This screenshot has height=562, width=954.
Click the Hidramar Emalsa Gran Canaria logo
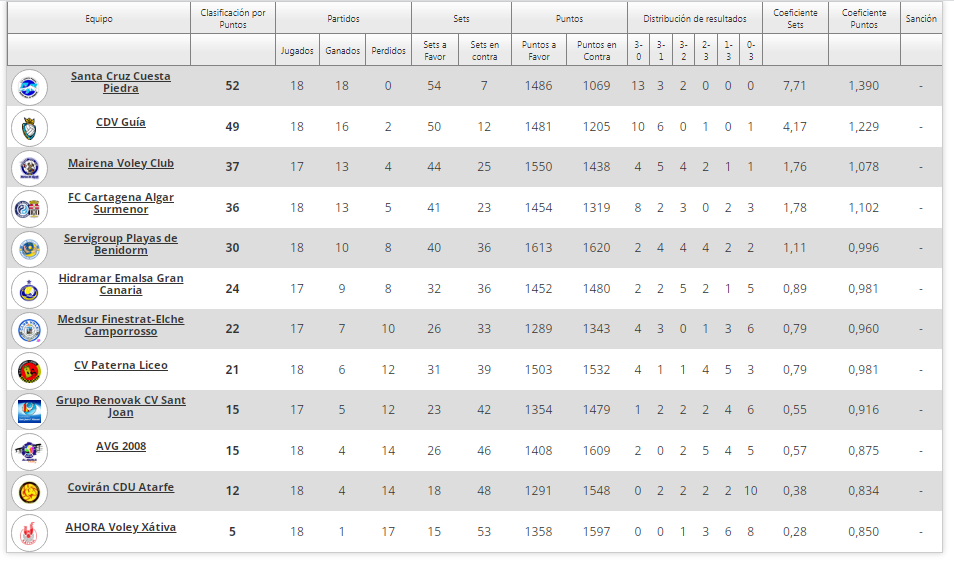coord(29,290)
